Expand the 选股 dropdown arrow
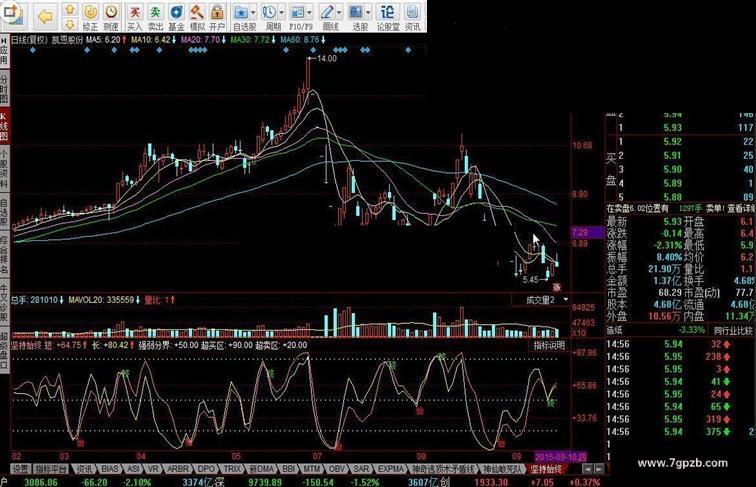Screen dimensions: 756x487 pos(368,12)
